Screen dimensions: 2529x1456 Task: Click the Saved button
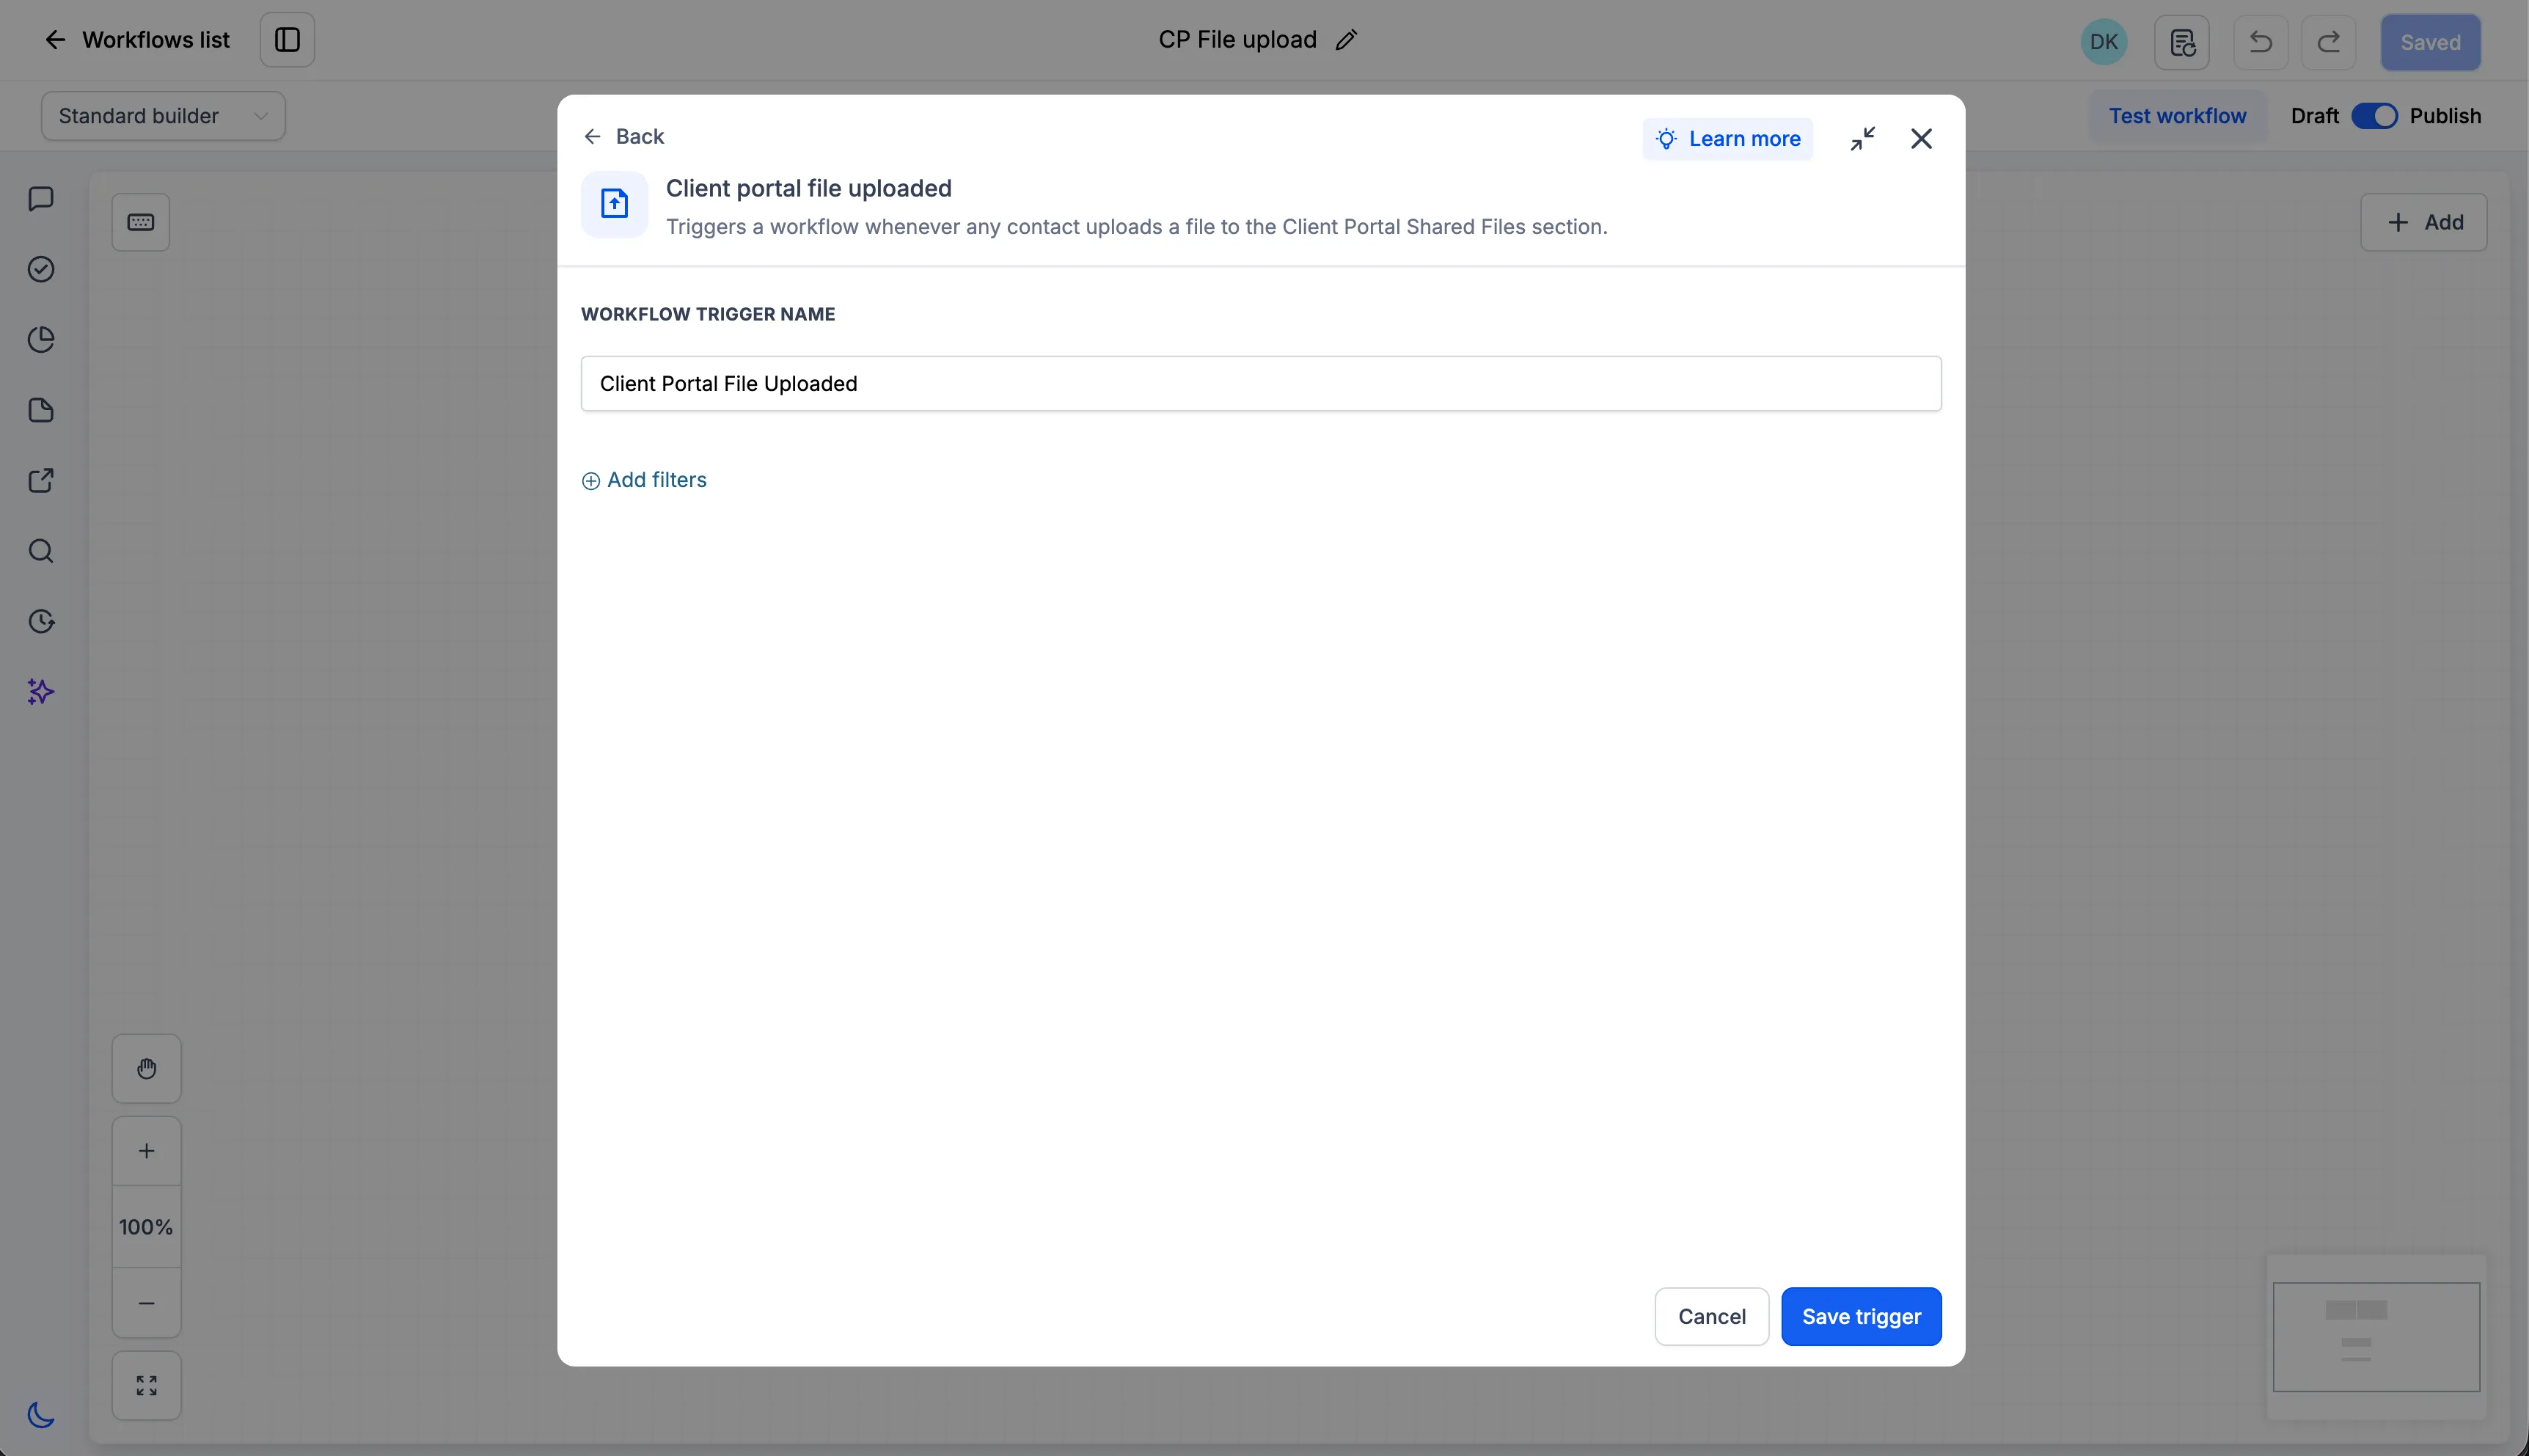click(x=2430, y=42)
